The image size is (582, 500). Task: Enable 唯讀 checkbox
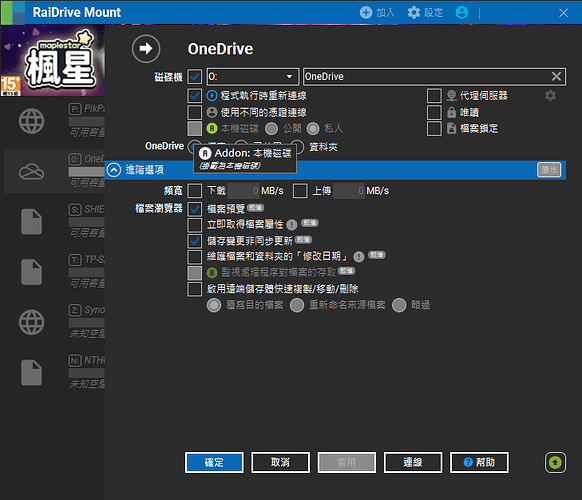point(434,112)
